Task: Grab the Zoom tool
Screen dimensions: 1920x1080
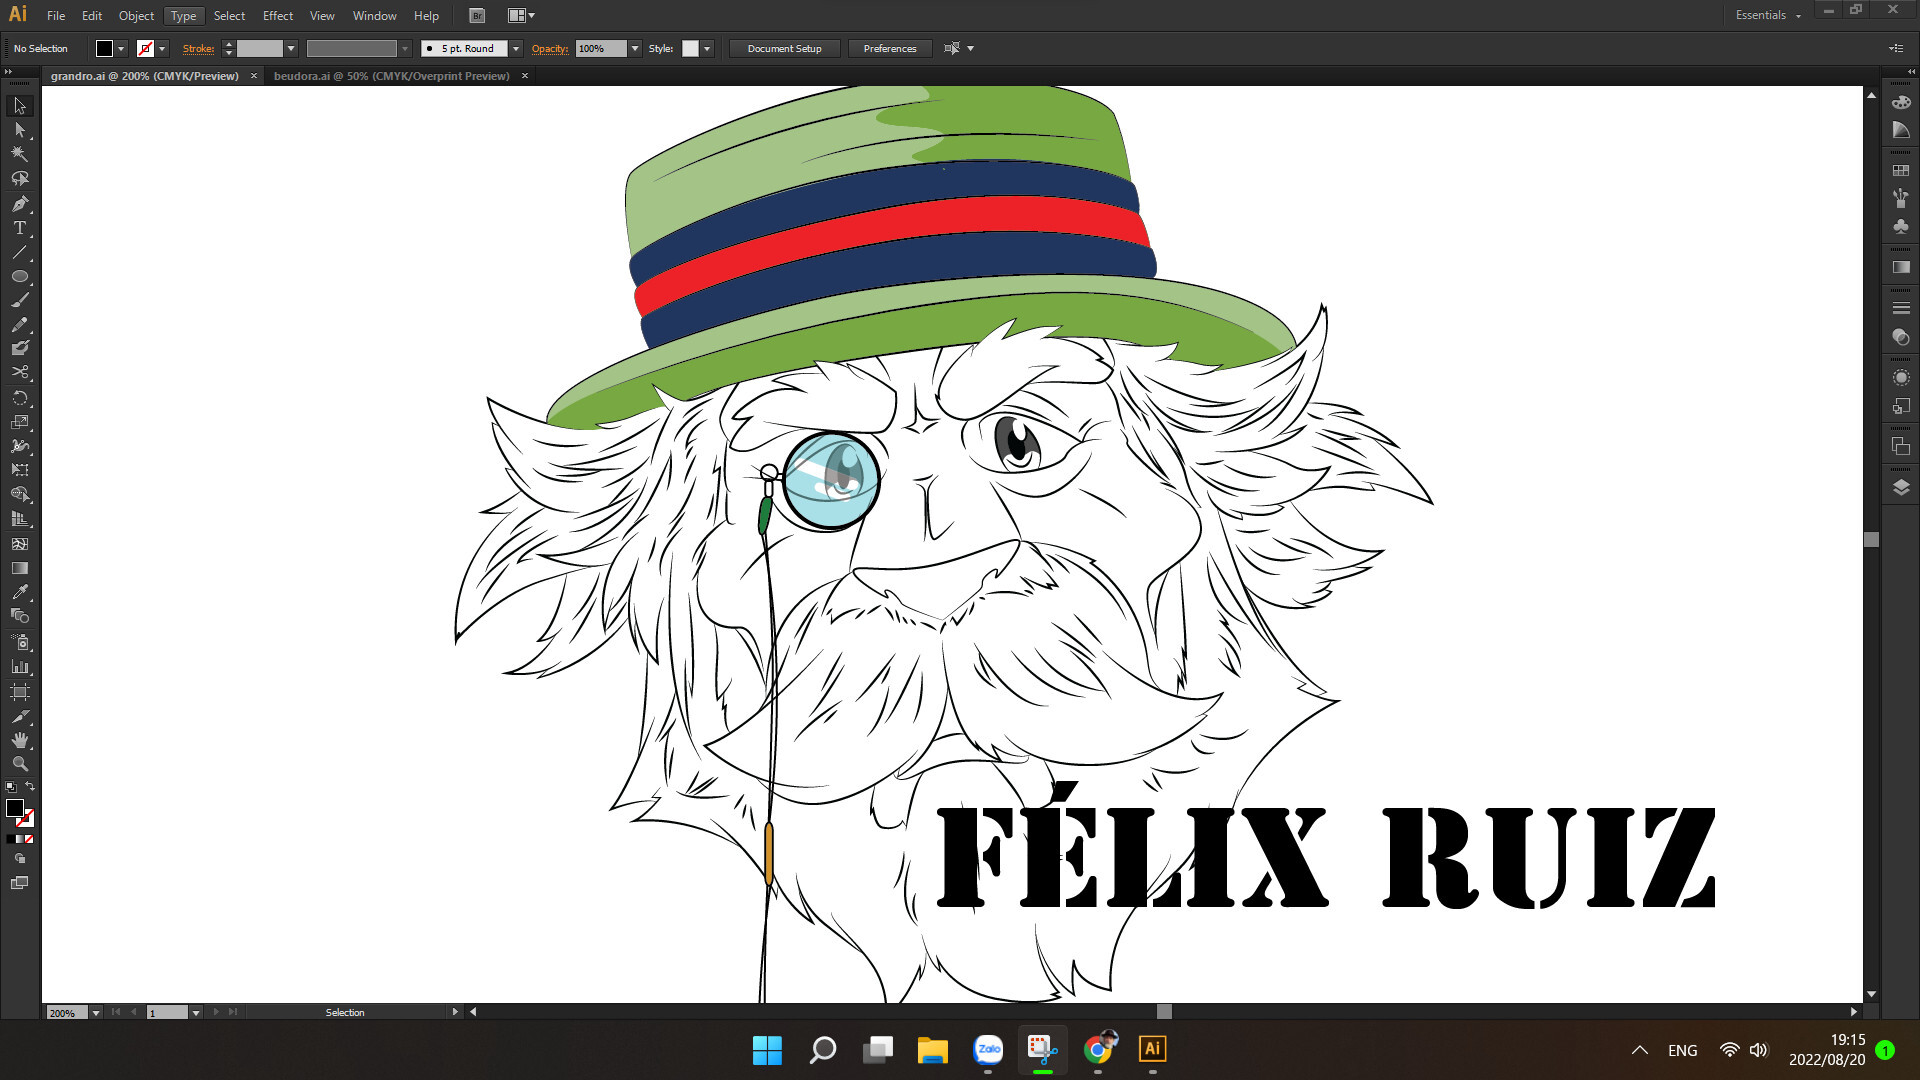Action: coord(20,764)
